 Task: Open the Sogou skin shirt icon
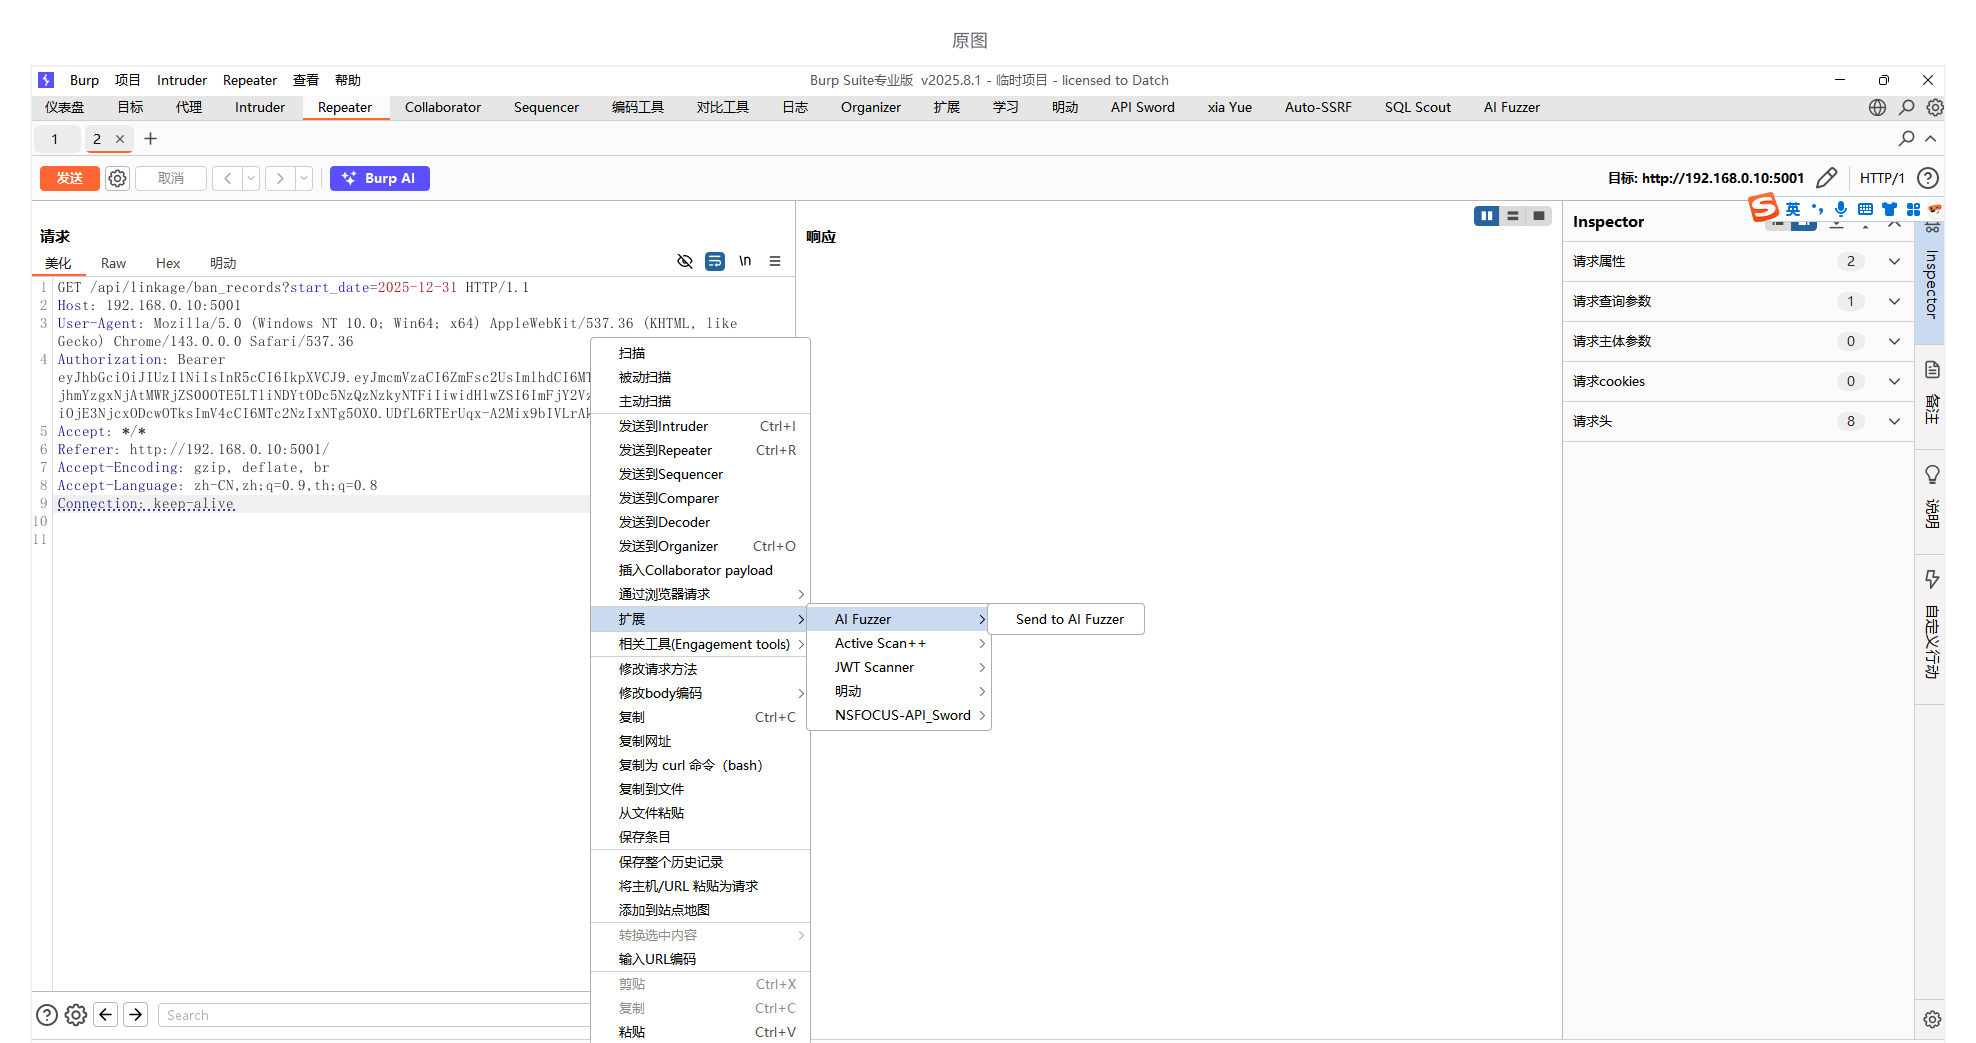pyautogui.click(x=1889, y=209)
